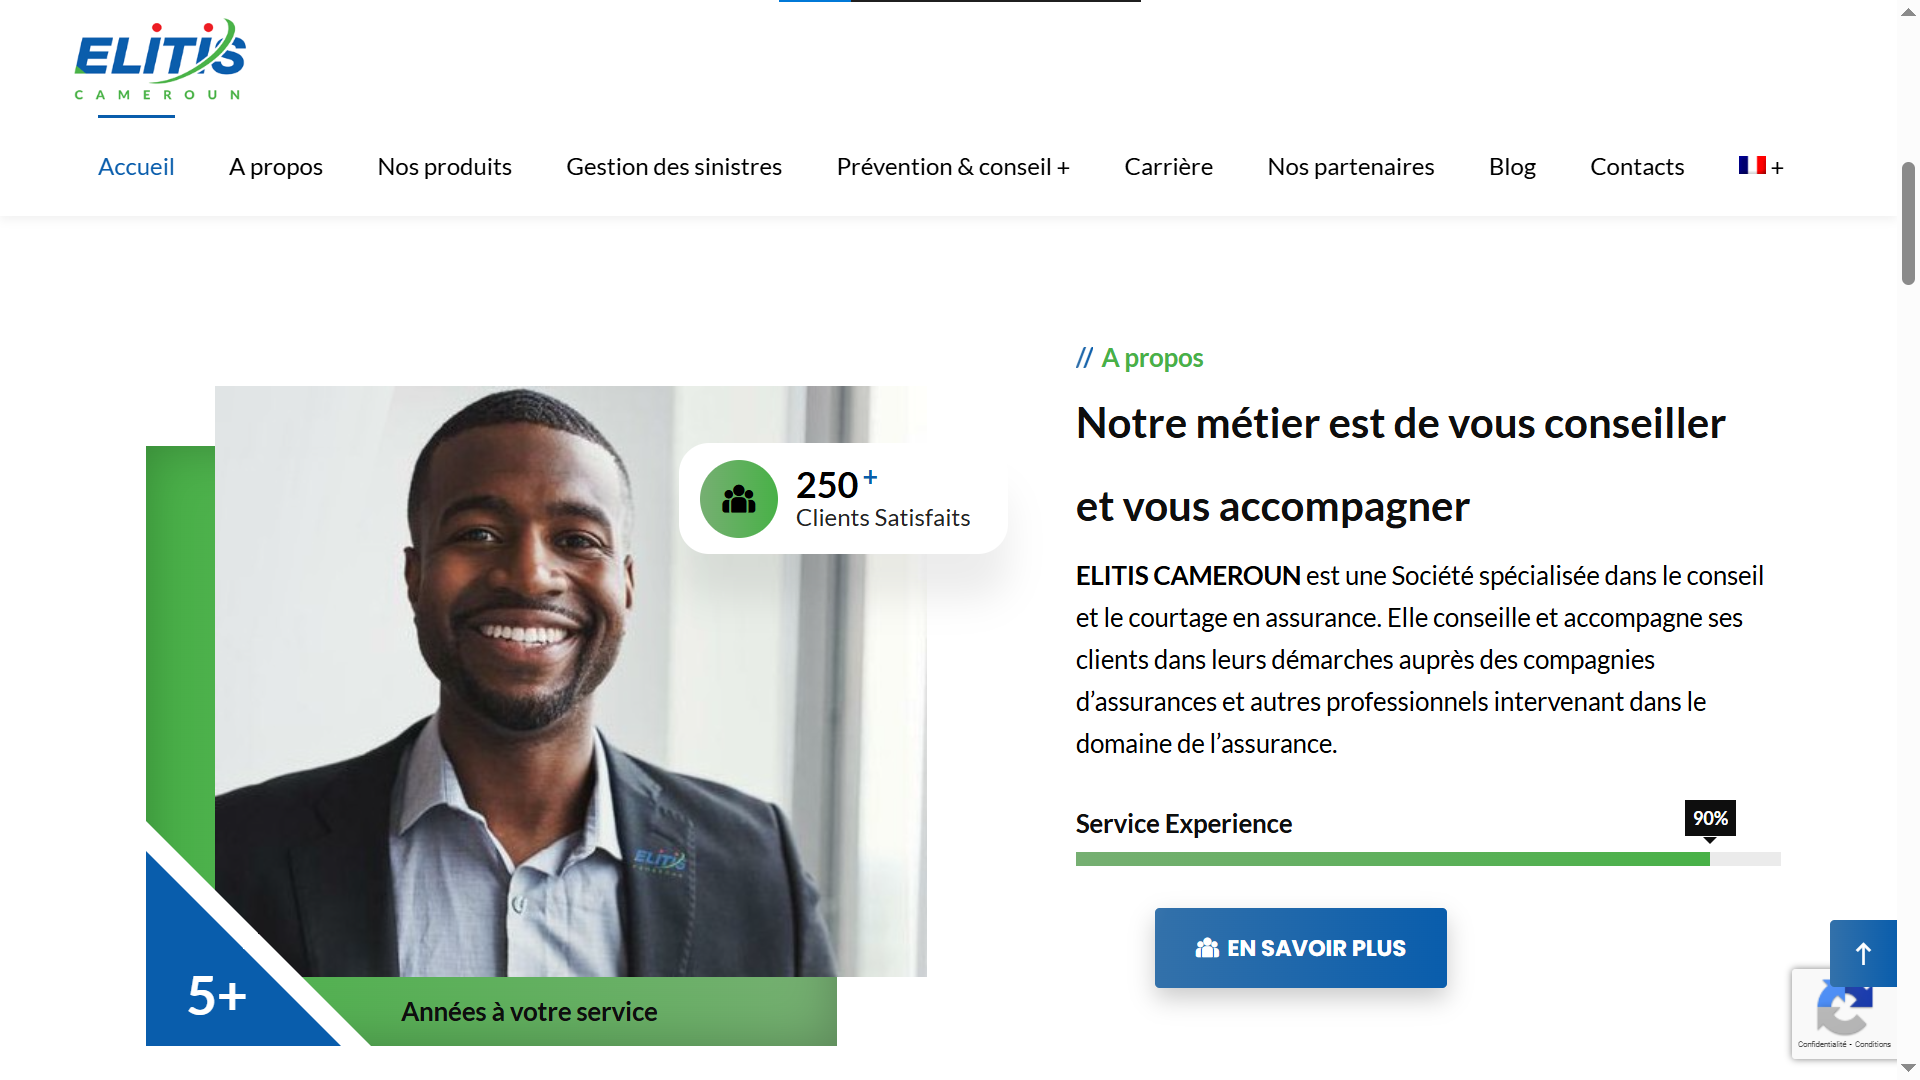Open the Blog link
The width and height of the screenshot is (1920, 1080).
[1512, 167]
